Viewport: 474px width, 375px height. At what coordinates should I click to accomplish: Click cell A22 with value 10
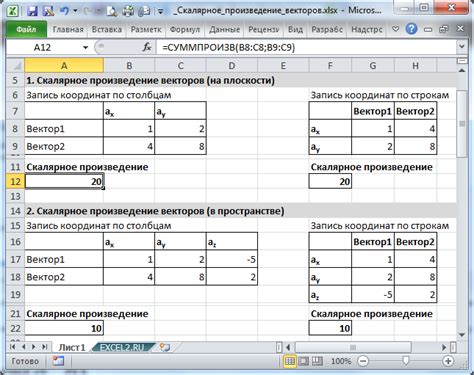coord(64,328)
